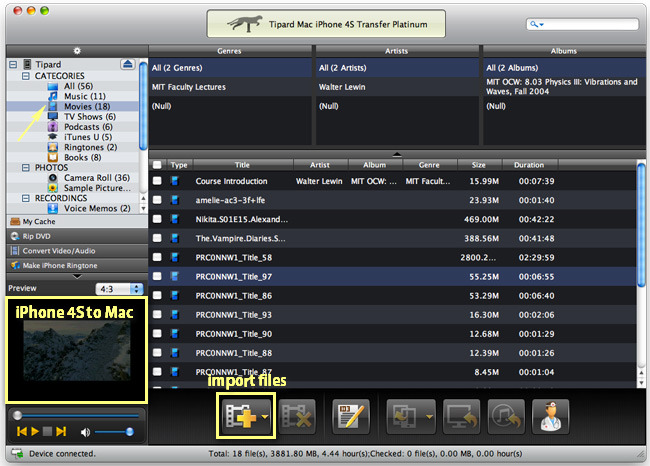Image resolution: width=650 pixels, height=466 pixels.
Task: Click the gear icon above the sidebar
Action: tap(77, 51)
